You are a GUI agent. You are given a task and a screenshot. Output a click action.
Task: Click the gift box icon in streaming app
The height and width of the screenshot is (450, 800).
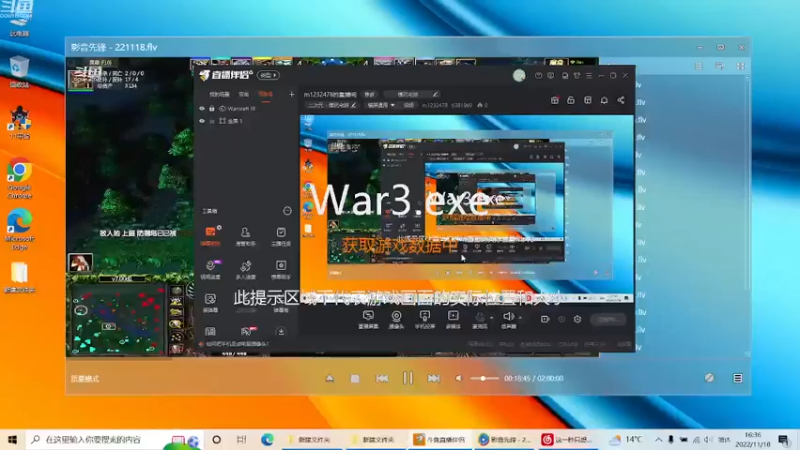click(x=555, y=101)
